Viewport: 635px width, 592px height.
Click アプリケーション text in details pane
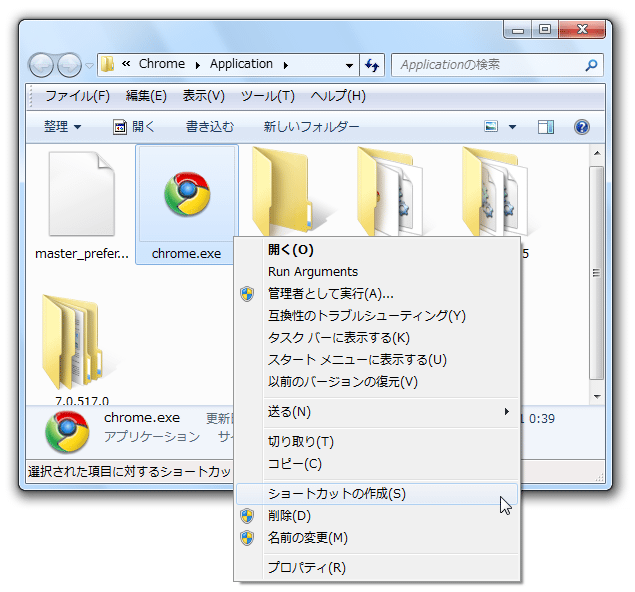tap(152, 437)
